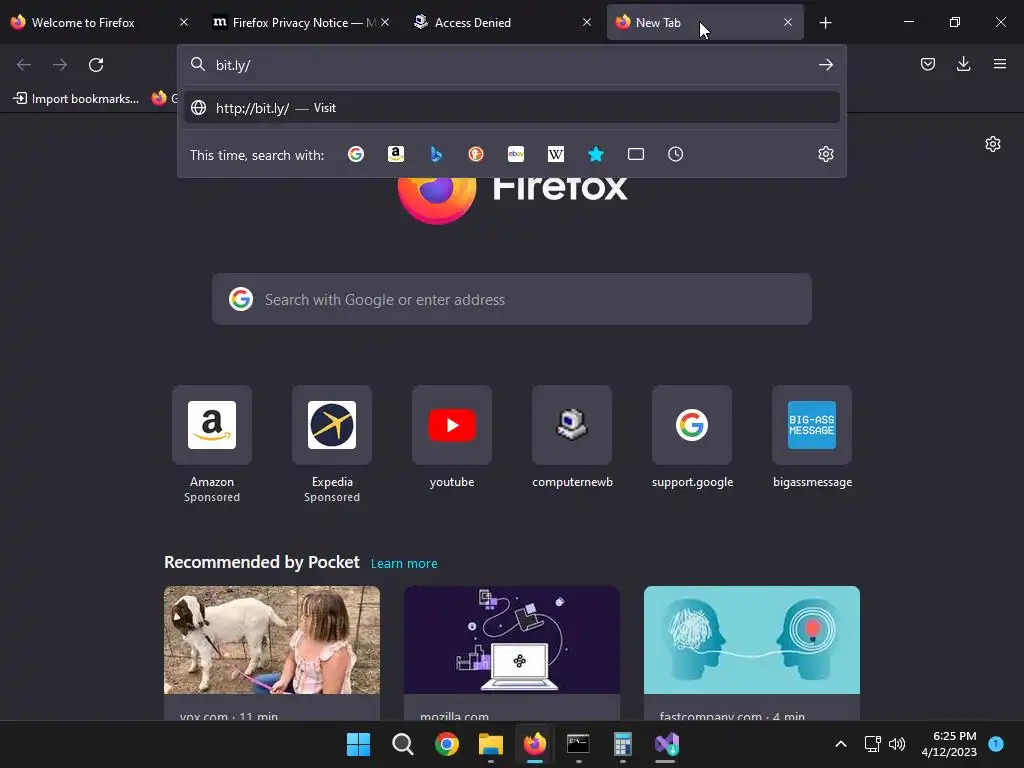Open the fastcompany.com heads article card
The width and height of the screenshot is (1024, 768).
(752, 653)
